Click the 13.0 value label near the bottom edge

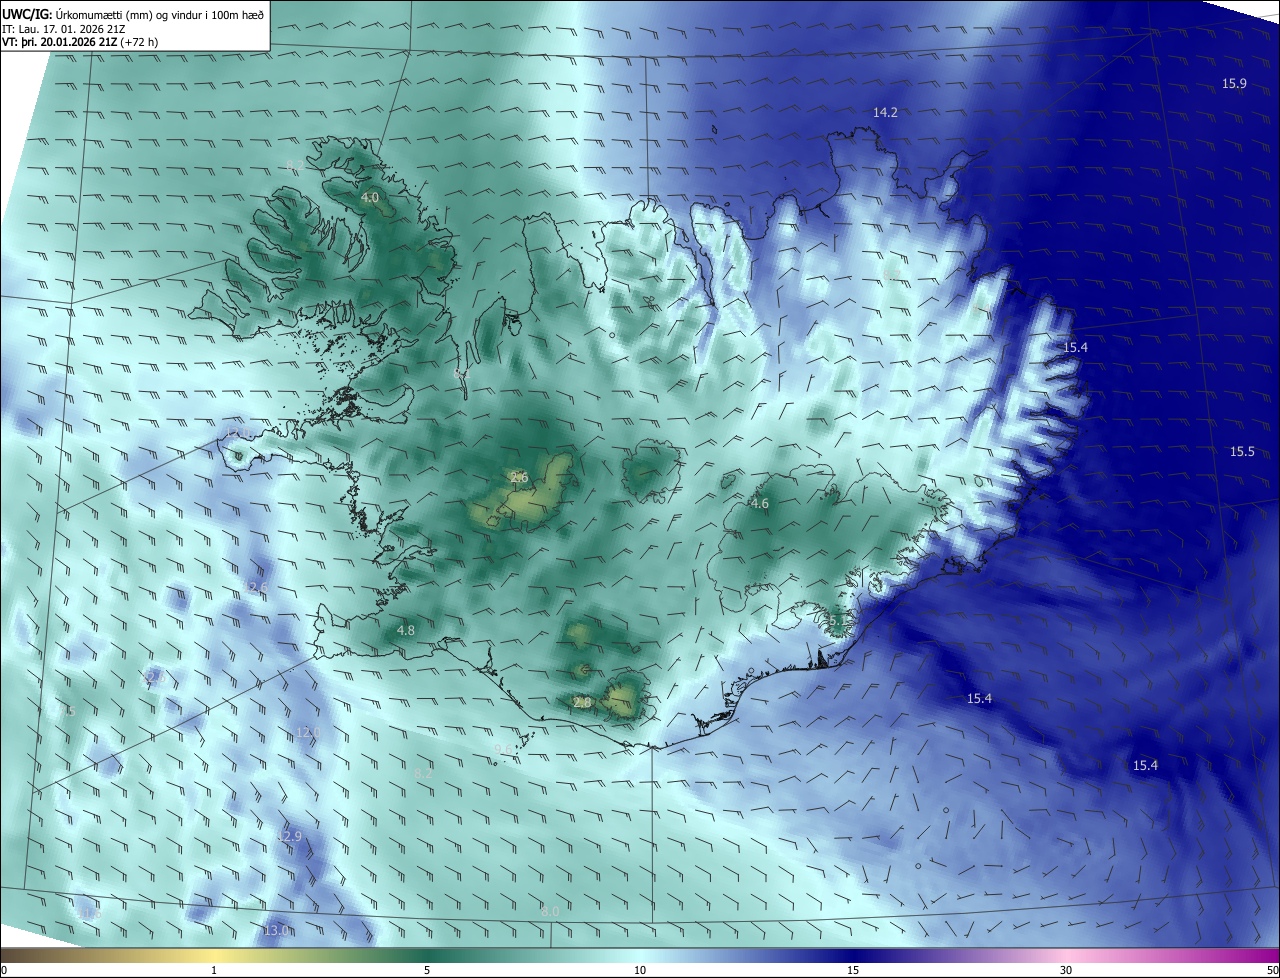click(x=275, y=931)
